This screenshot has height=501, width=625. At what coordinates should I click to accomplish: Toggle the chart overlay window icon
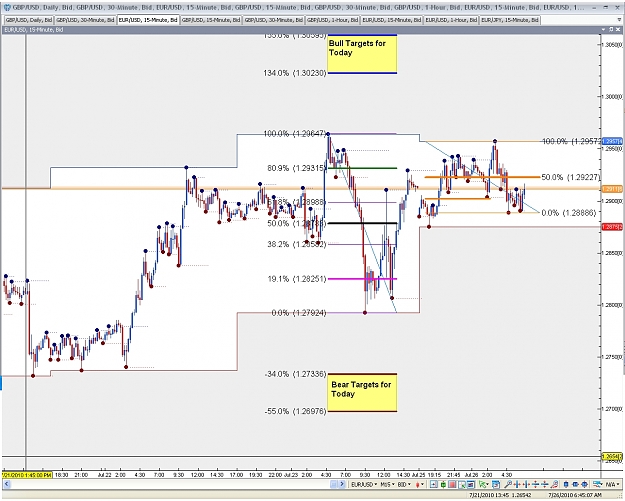click(471, 485)
